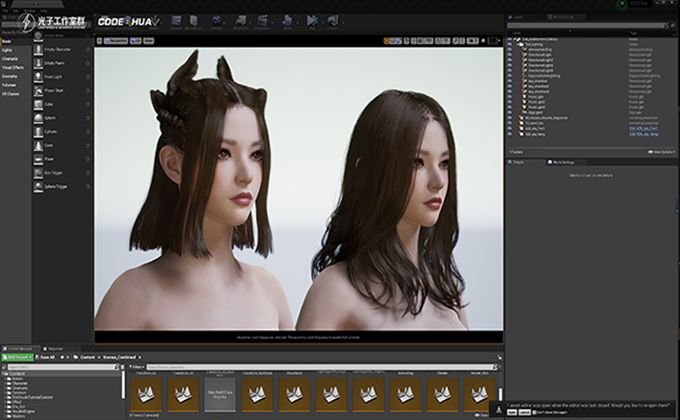The width and height of the screenshot is (680, 420).
Task: Click the Play toolbar icon
Action: click(312, 21)
